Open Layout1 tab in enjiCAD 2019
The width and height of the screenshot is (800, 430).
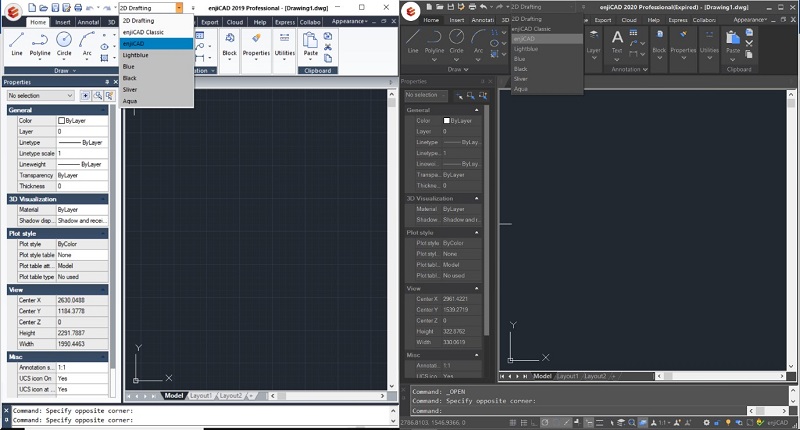click(x=201, y=395)
